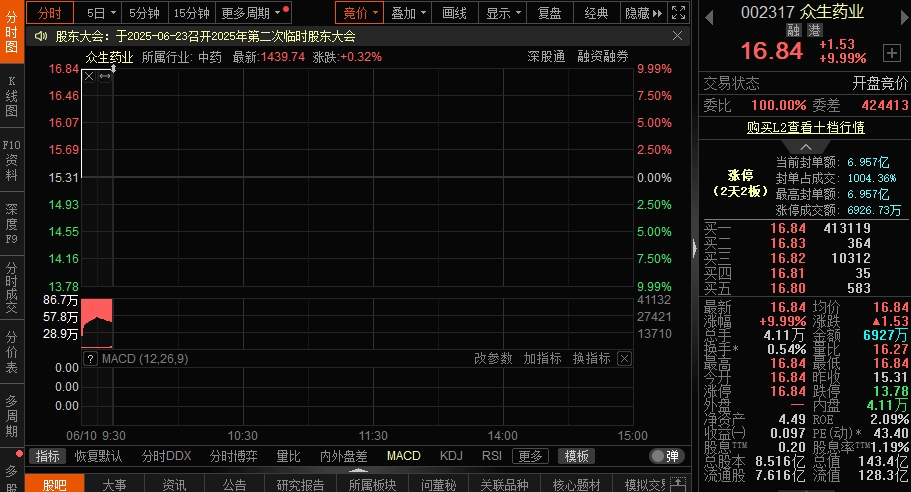Viewport: 911px width, 492px height.
Task: Click the previous stock left arrow
Action: pyautogui.click(x=709, y=18)
